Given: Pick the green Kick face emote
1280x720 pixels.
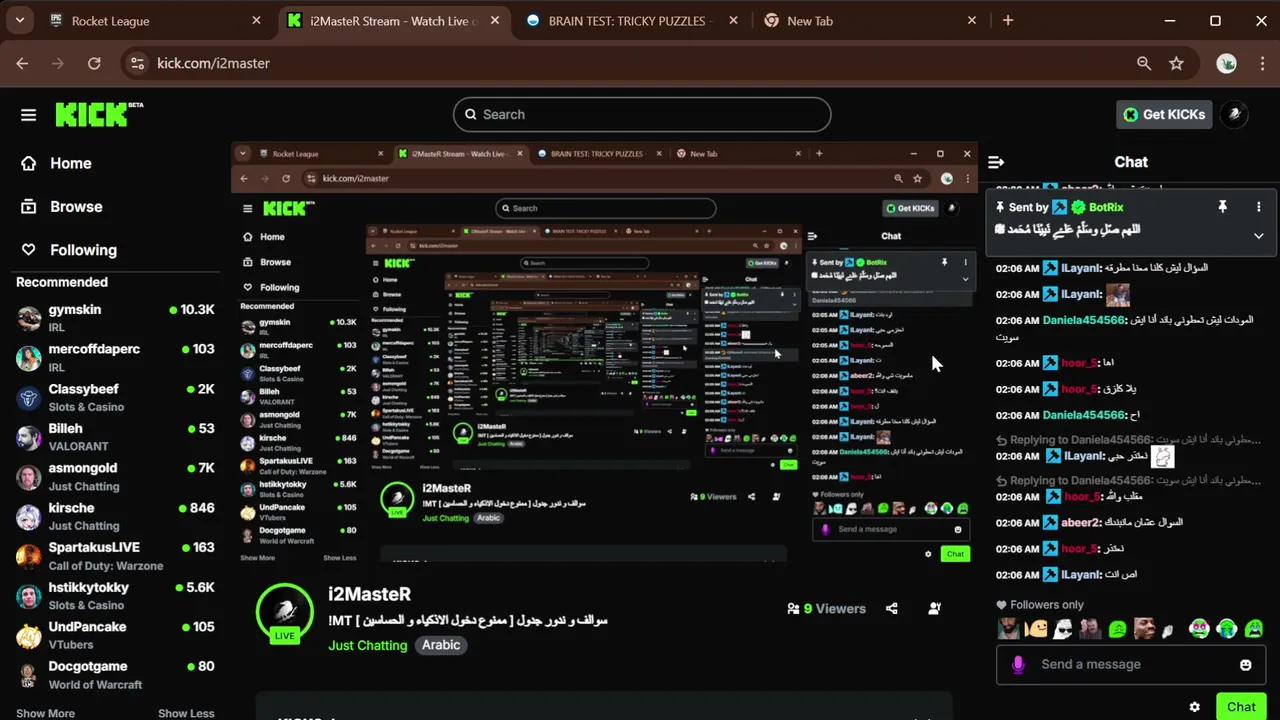Looking at the screenshot, I should (x=1118, y=629).
